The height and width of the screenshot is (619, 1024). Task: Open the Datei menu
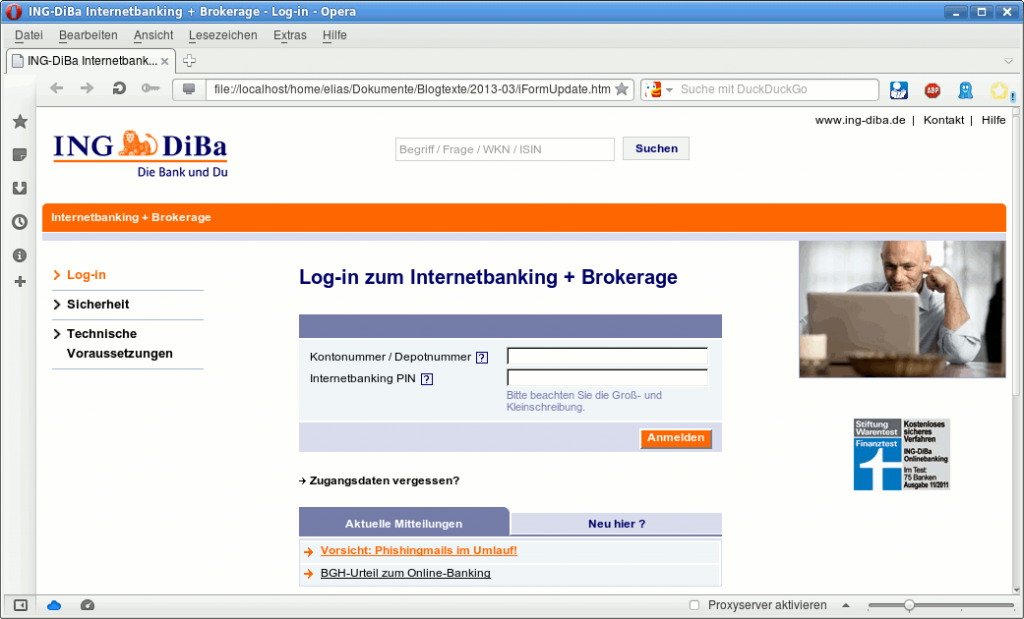tap(29, 35)
